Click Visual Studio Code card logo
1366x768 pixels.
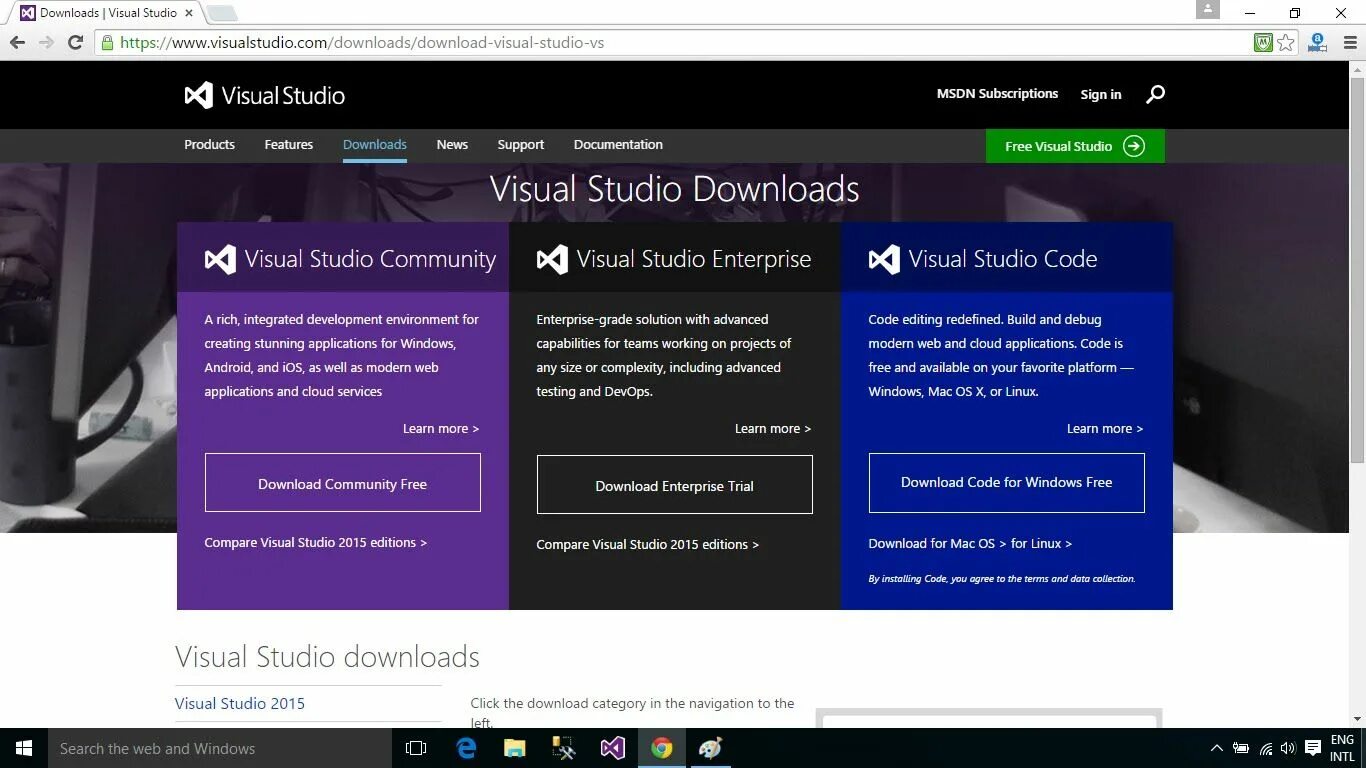coord(884,260)
